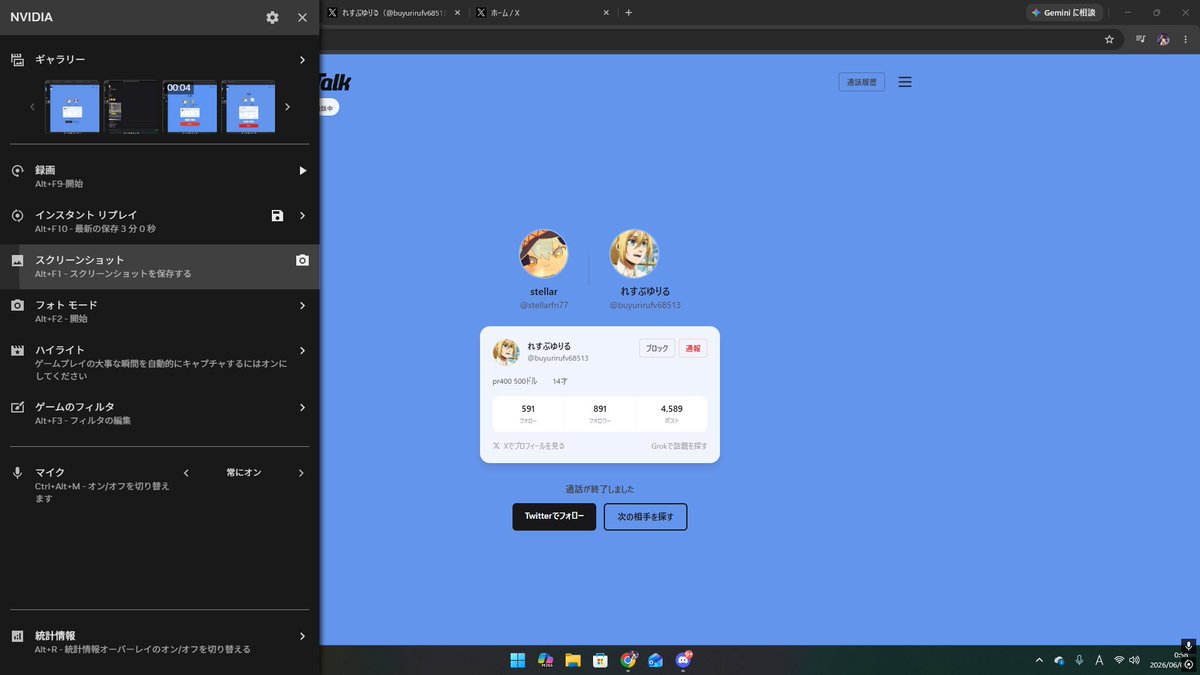Take screenshot using the camera icon
1200x675 pixels.
tap(302, 260)
